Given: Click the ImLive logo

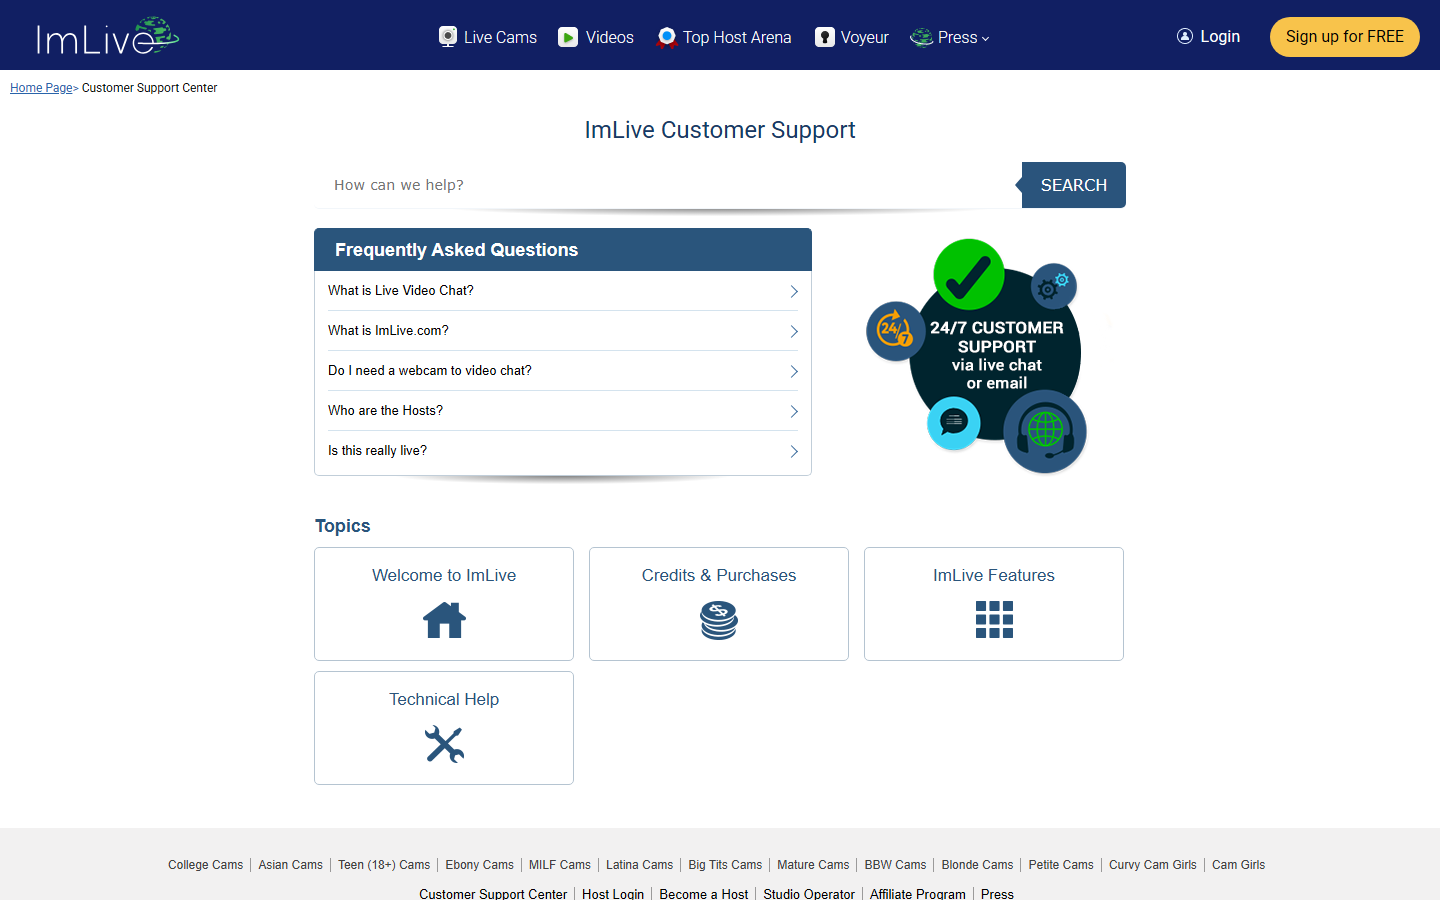Looking at the screenshot, I should [107, 36].
